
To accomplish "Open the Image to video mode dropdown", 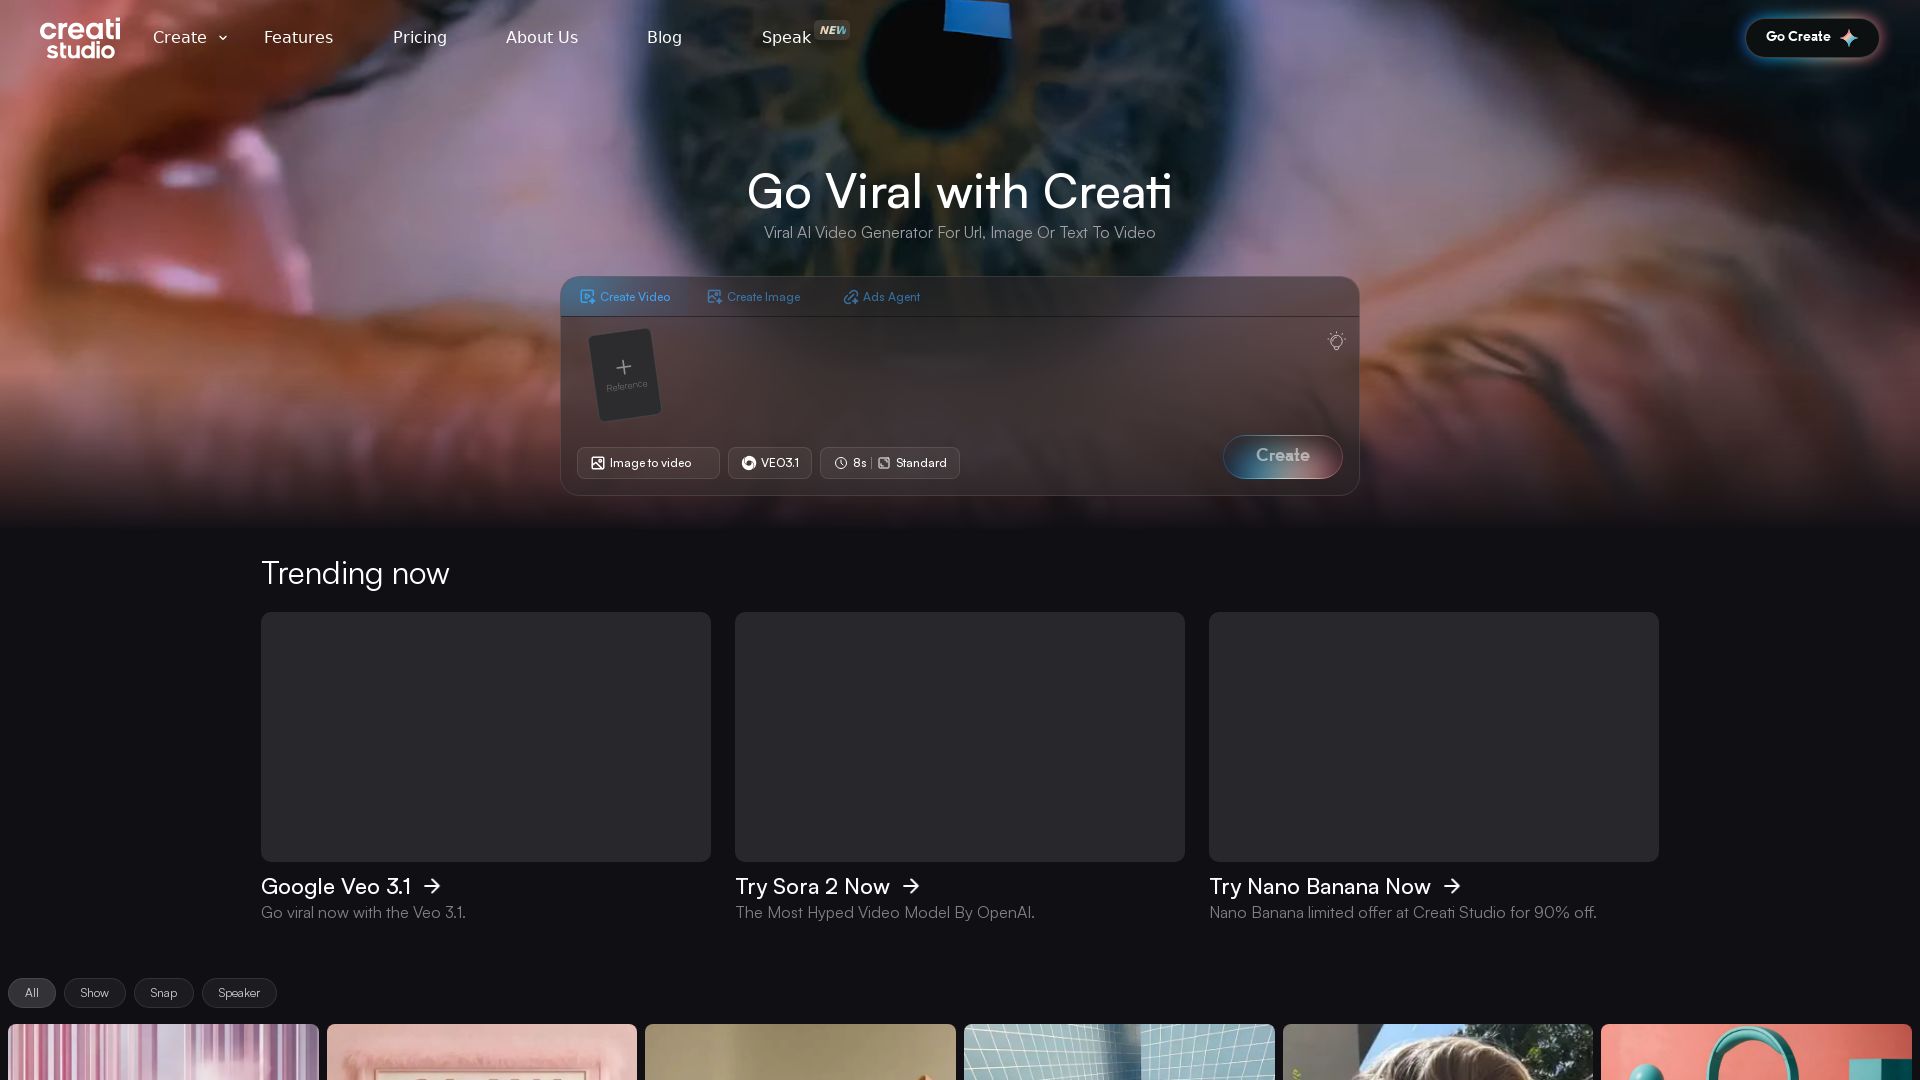I will pos(648,463).
